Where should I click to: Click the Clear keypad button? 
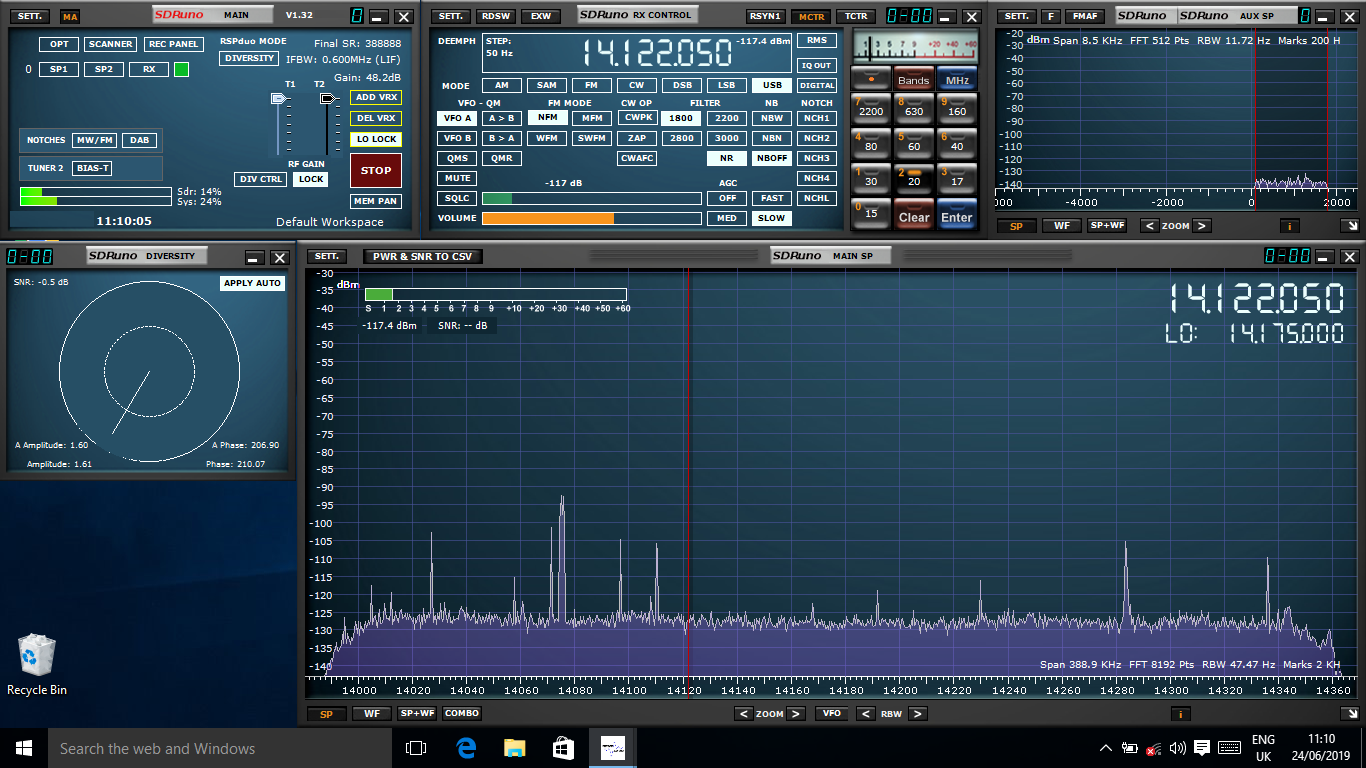(x=914, y=214)
